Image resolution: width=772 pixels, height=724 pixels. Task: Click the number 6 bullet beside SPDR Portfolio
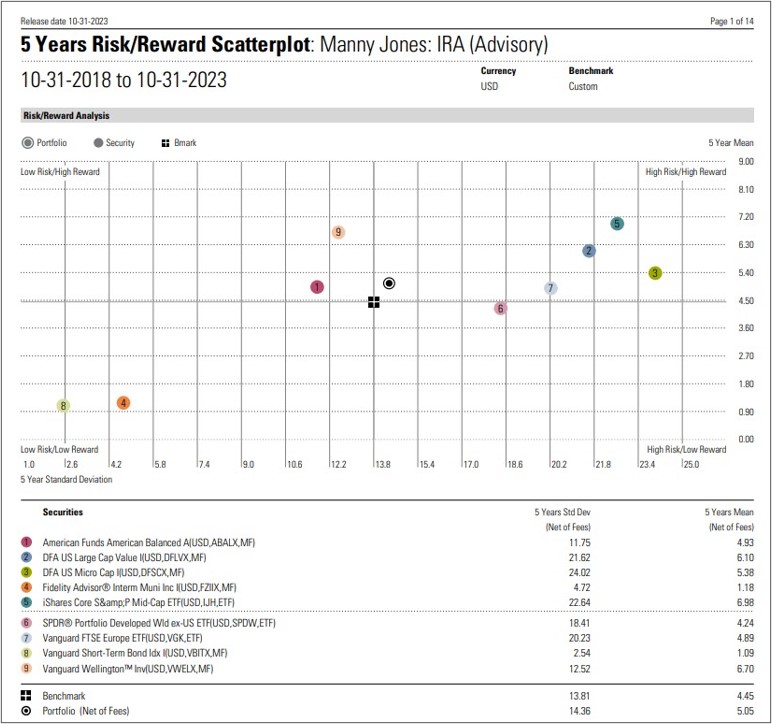(27, 623)
